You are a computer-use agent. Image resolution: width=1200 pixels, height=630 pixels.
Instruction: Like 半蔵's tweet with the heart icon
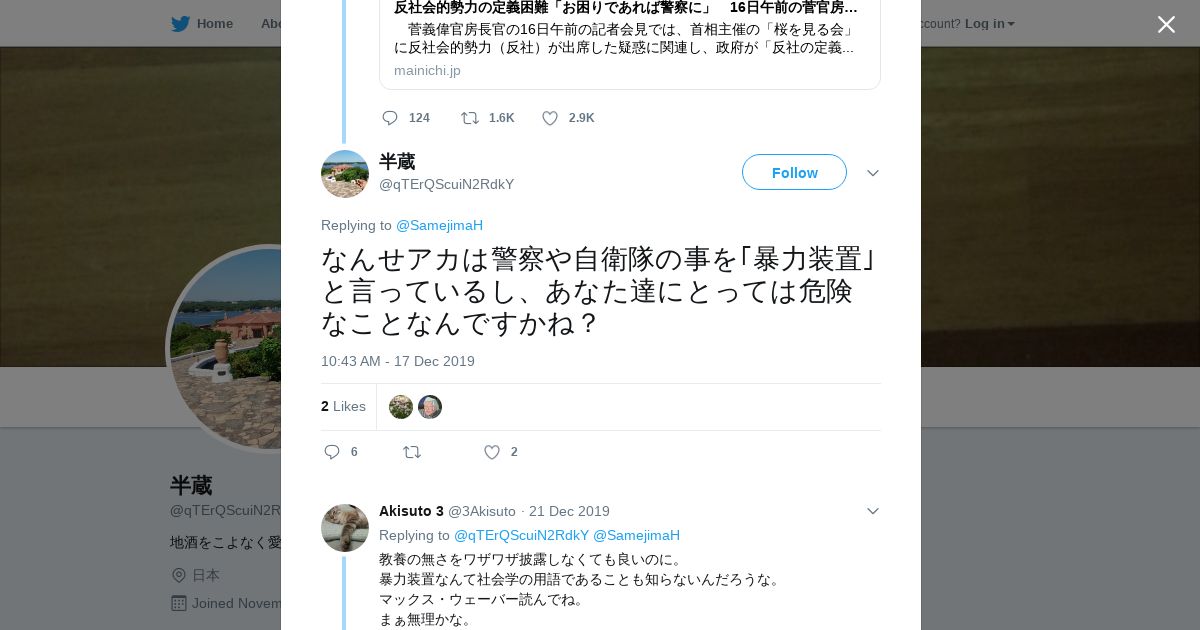492,452
